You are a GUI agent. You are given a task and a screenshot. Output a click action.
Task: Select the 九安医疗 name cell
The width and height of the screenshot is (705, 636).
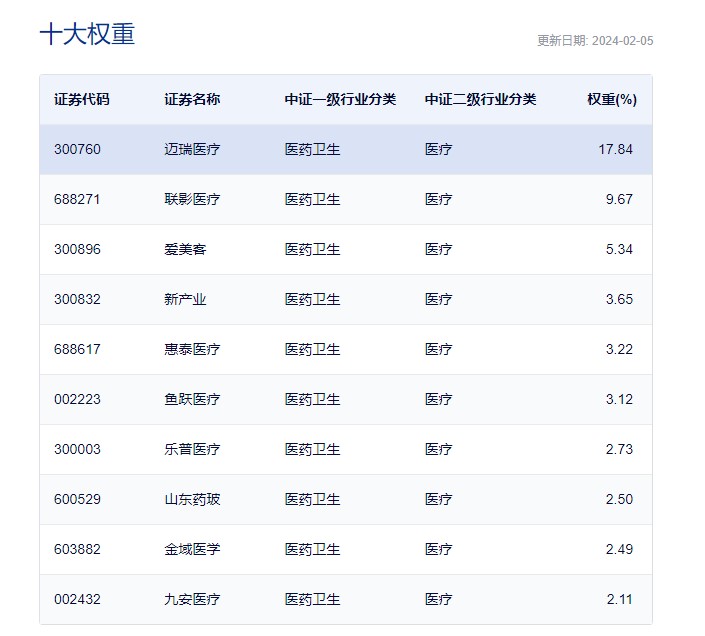(192, 599)
